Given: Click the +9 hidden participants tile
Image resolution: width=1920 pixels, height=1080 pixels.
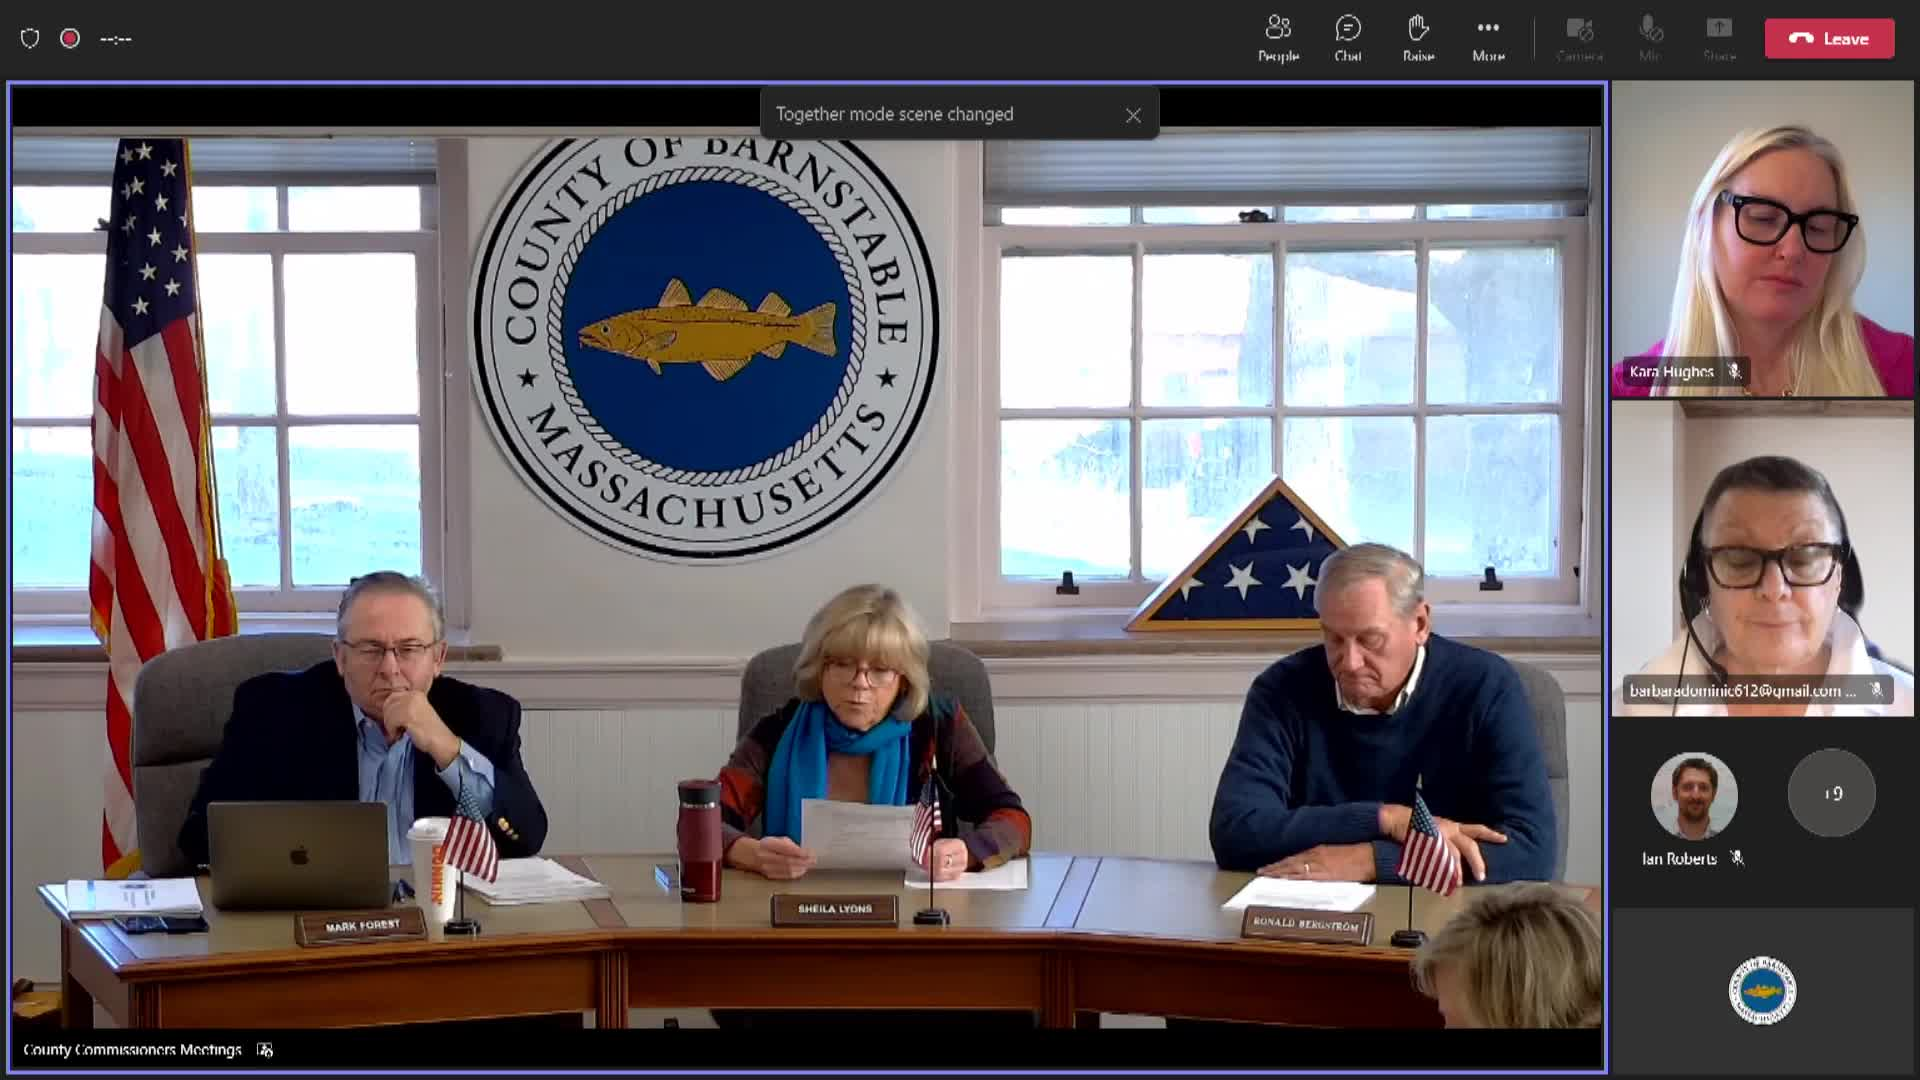Looking at the screenshot, I should click(1831, 793).
